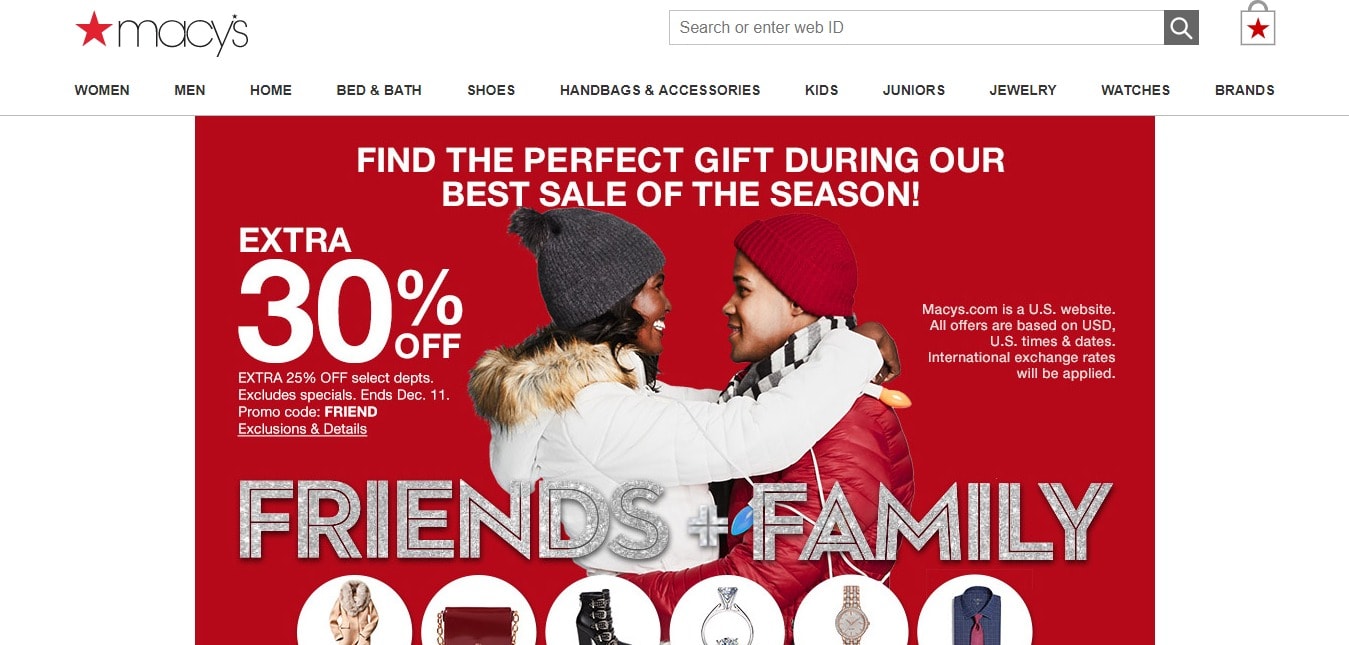Click the search magnifier icon
Image resolution: width=1349 pixels, height=645 pixels.
coord(1181,28)
